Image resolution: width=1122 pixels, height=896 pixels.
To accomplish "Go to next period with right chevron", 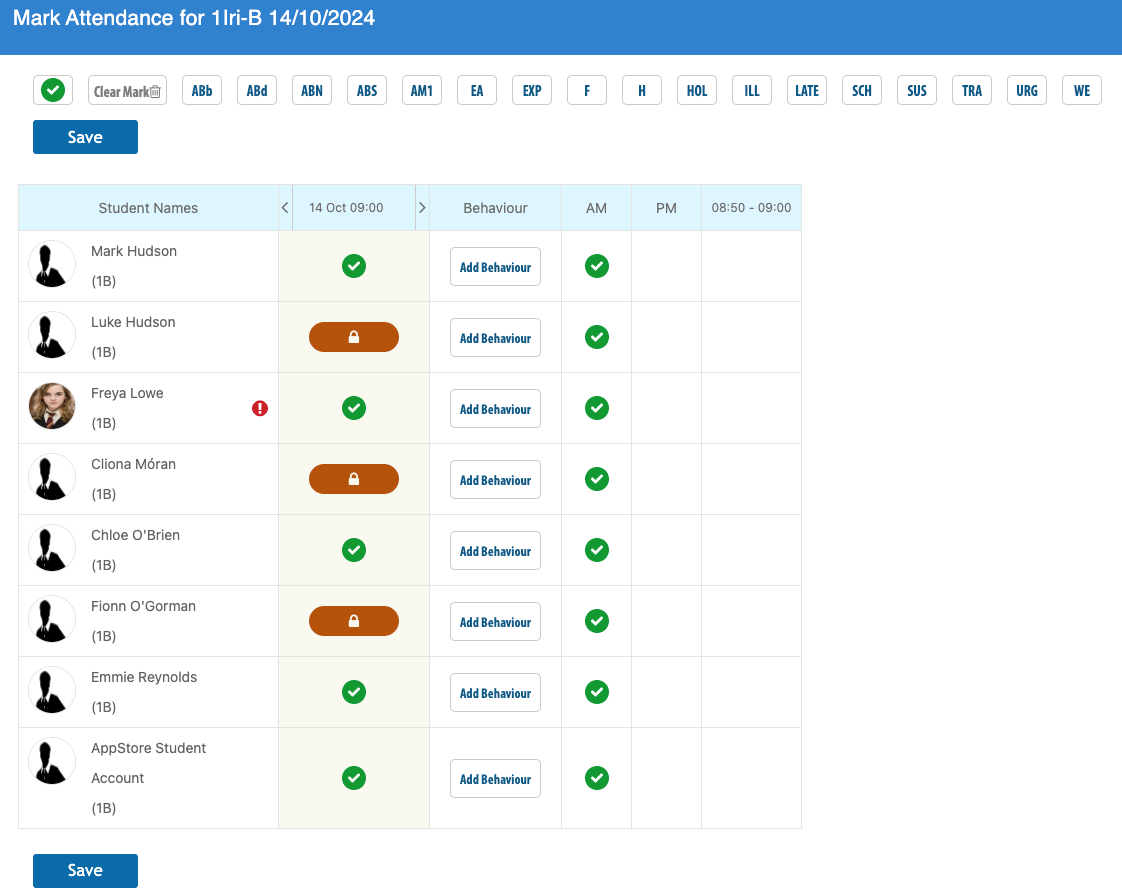I will (422, 208).
